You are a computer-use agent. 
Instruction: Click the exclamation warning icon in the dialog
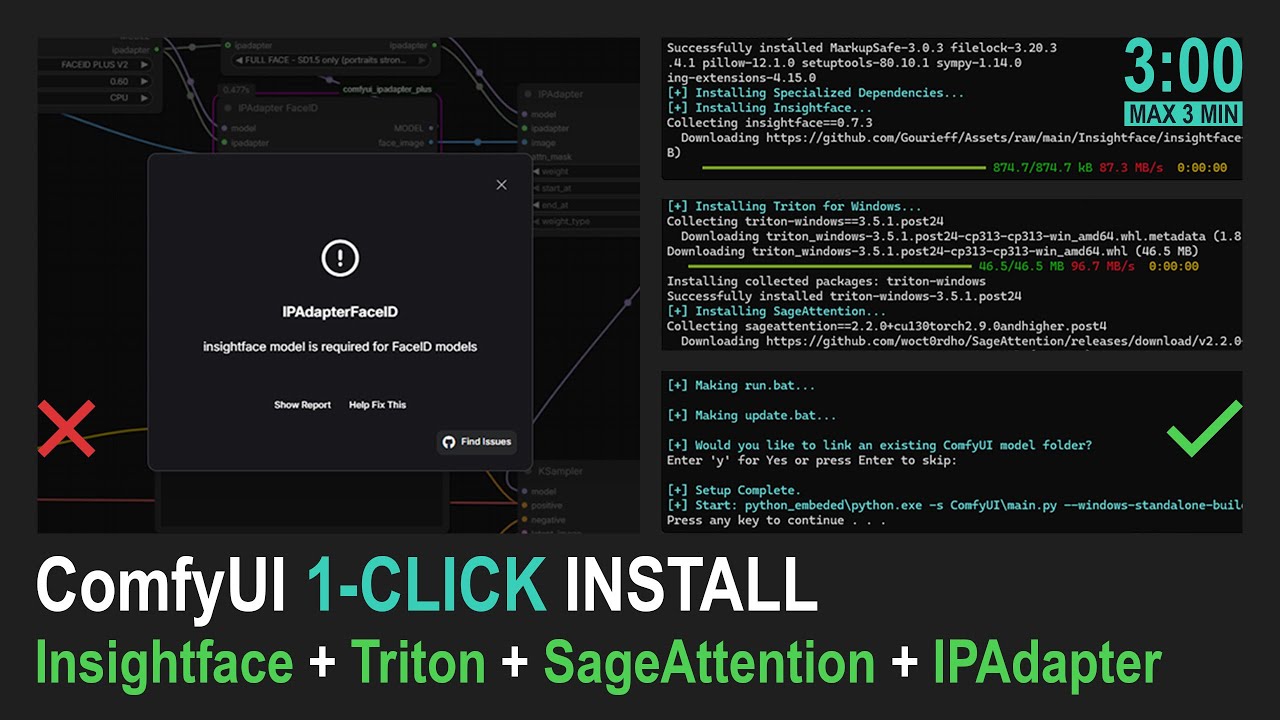[340, 259]
